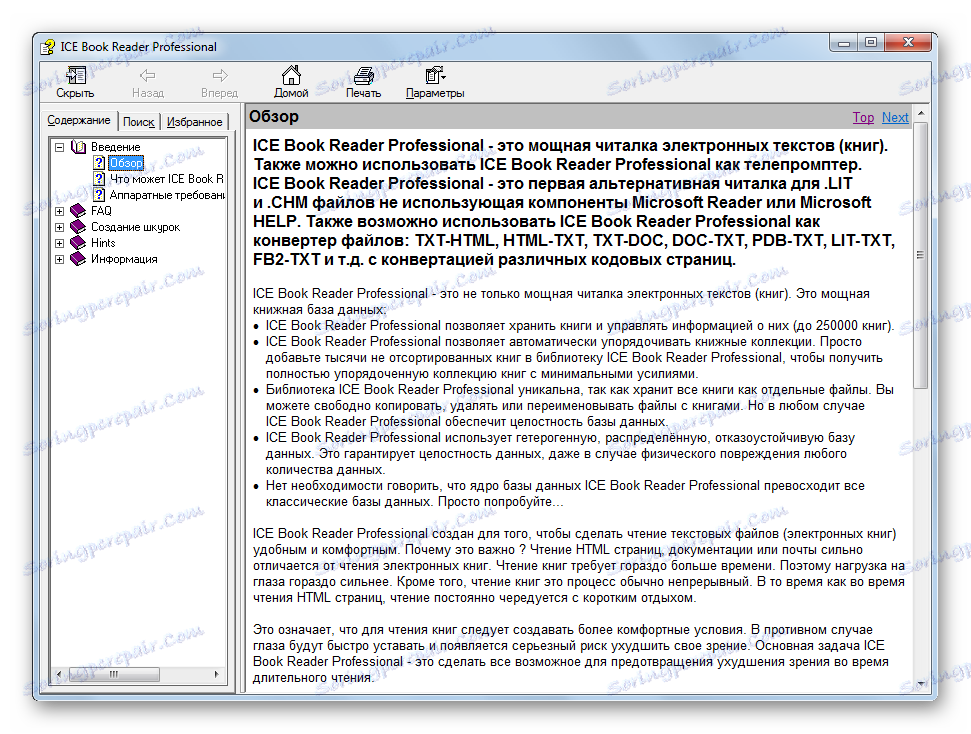This screenshot has width=971, height=734.
Task: Go to the Домой (Home) page icon
Action: tap(291, 75)
